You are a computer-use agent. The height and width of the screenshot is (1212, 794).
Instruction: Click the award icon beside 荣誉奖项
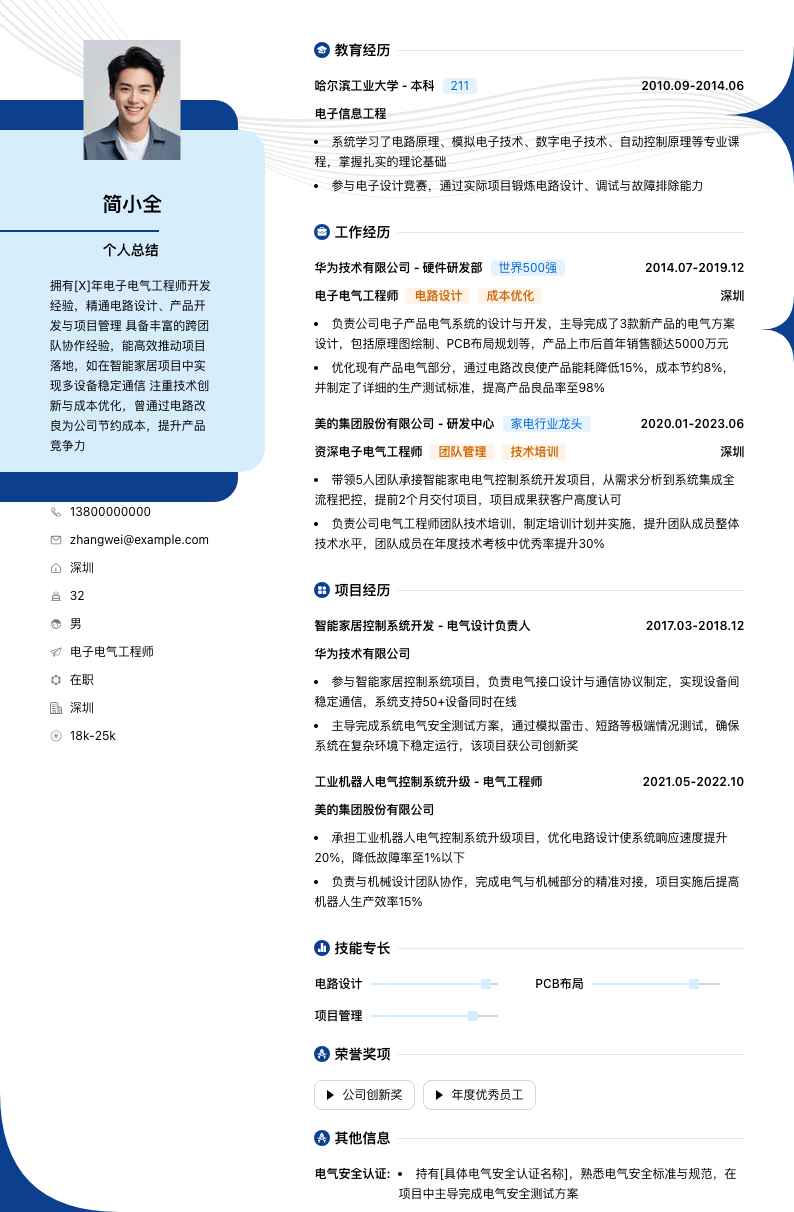click(322, 1054)
